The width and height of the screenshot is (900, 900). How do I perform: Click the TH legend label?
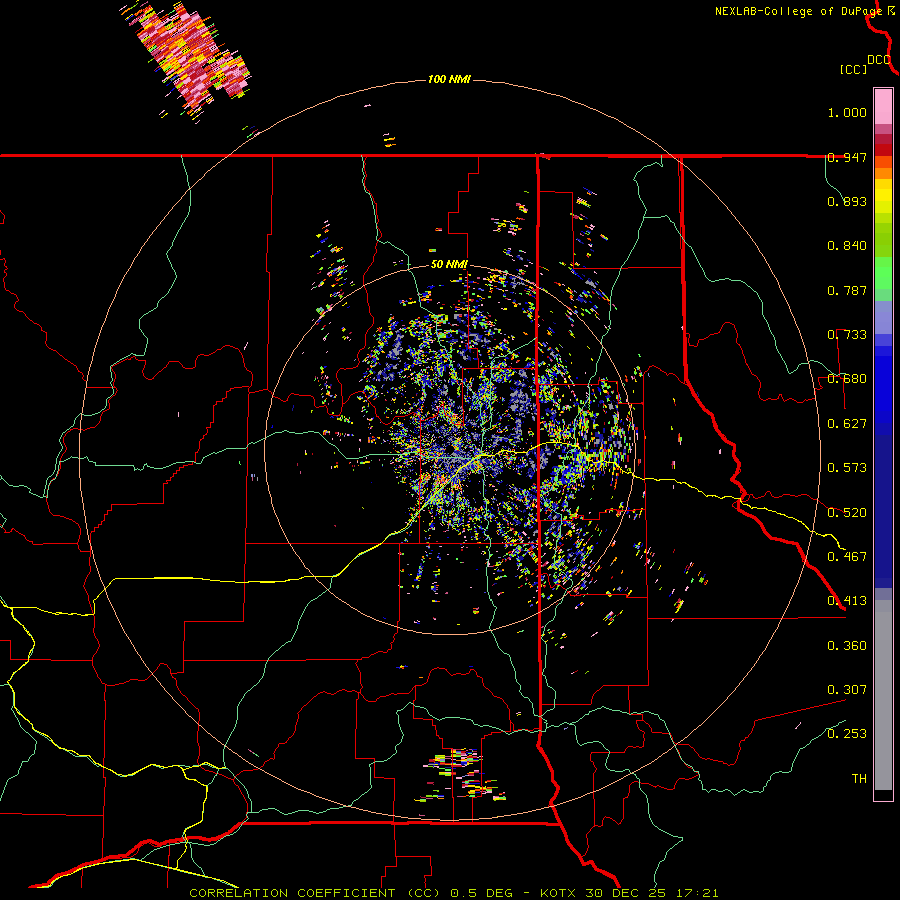(x=859, y=779)
